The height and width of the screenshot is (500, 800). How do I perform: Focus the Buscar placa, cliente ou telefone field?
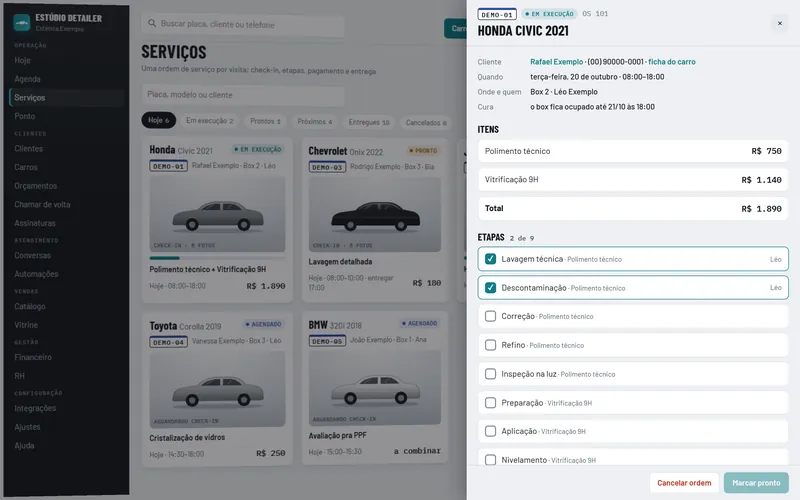coord(243,24)
